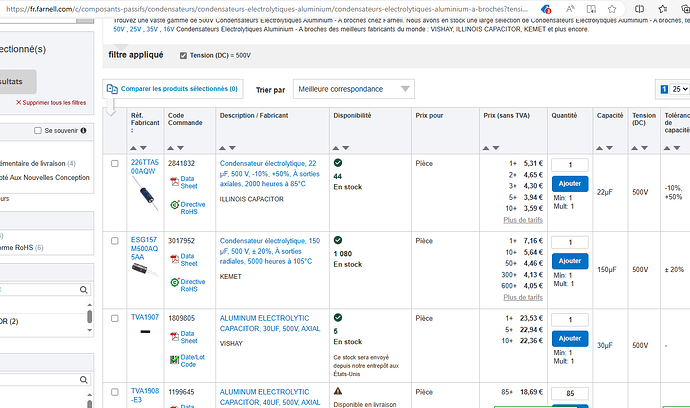
Task: Sort Prix (sans TVA) column descending
Action: click(x=496, y=148)
